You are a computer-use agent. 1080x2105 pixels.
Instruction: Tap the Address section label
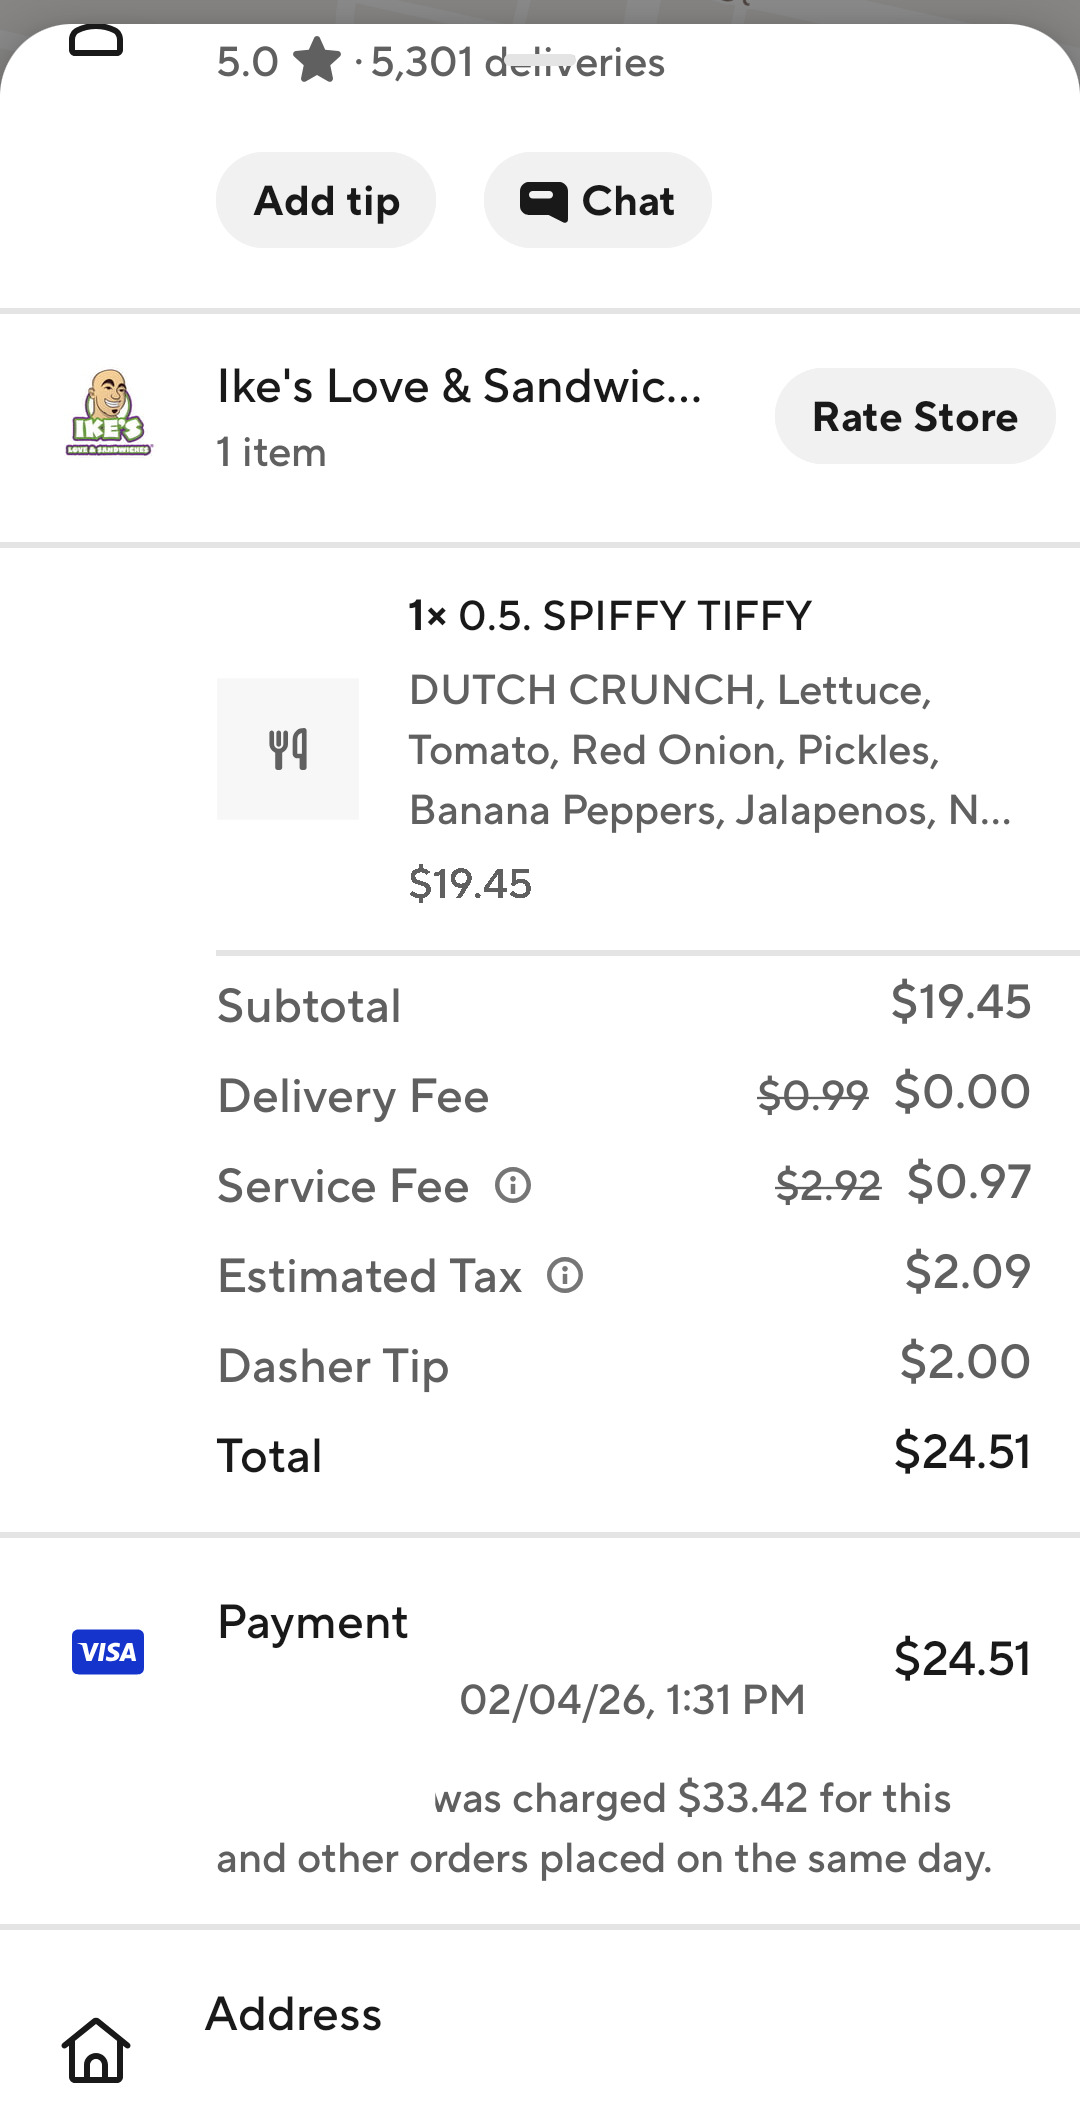pos(293,2014)
